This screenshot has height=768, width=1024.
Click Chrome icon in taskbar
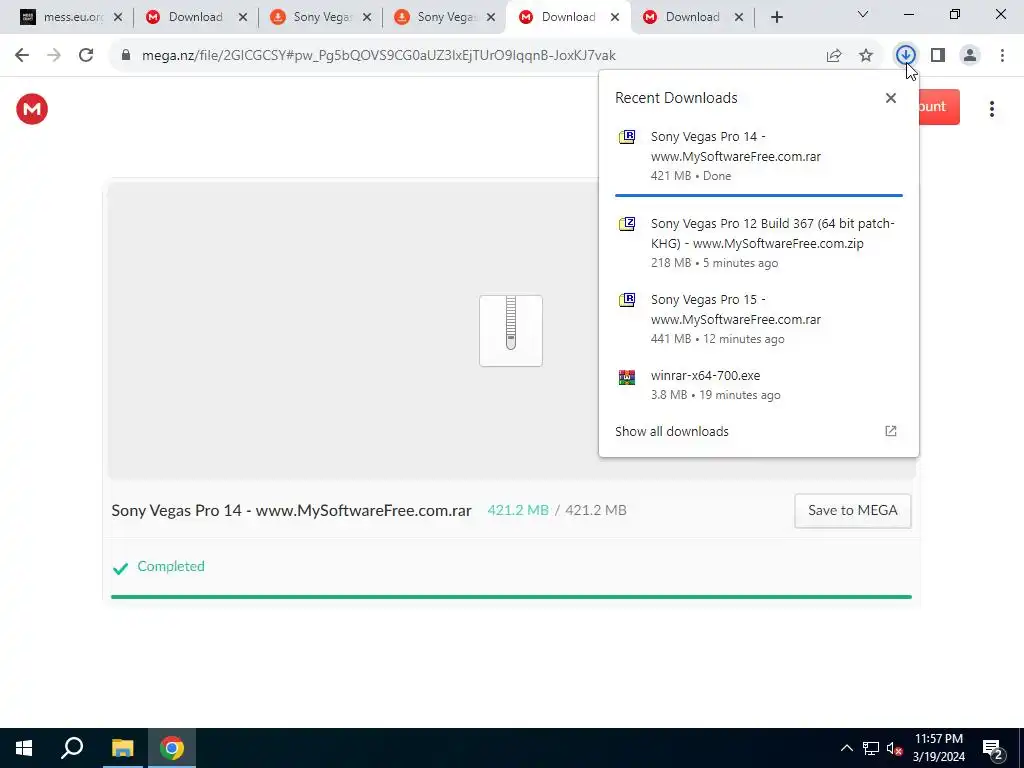tap(172, 748)
